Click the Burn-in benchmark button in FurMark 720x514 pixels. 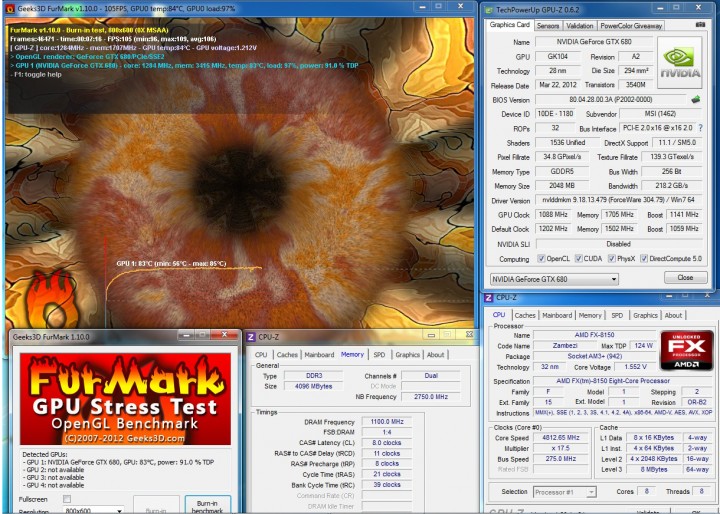pyautogui.click(x=208, y=504)
